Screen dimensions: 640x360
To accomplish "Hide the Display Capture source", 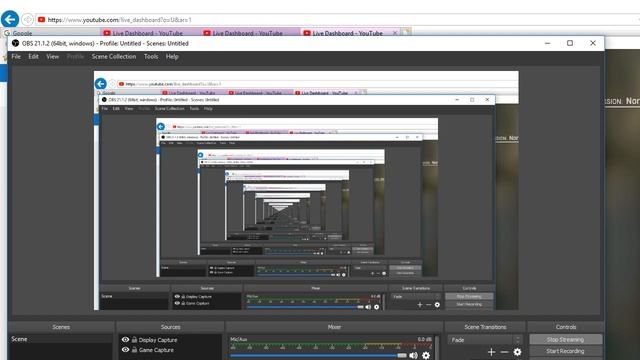I will (x=125, y=339).
